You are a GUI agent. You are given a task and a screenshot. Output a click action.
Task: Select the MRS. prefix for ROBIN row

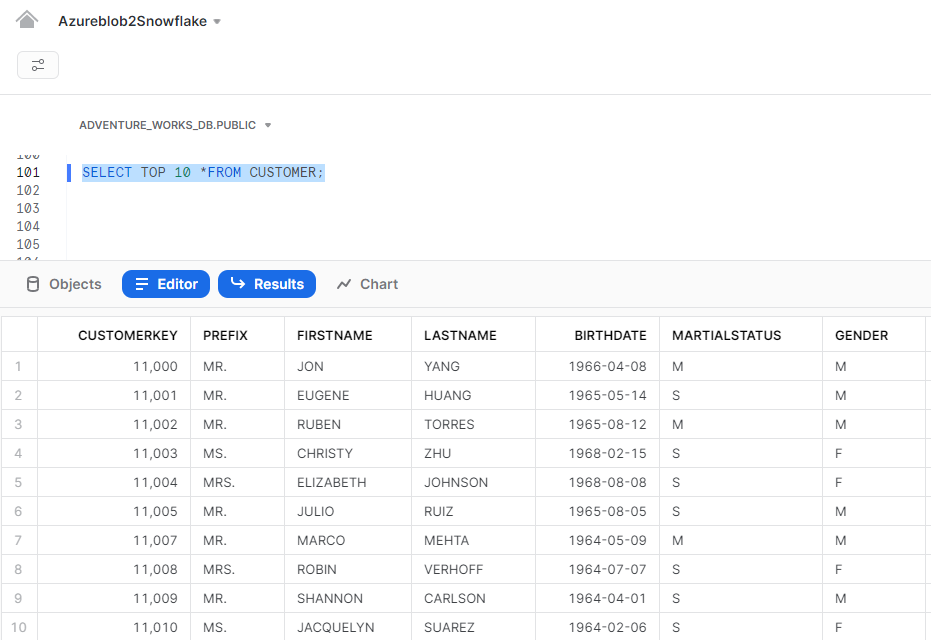point(238,570)
